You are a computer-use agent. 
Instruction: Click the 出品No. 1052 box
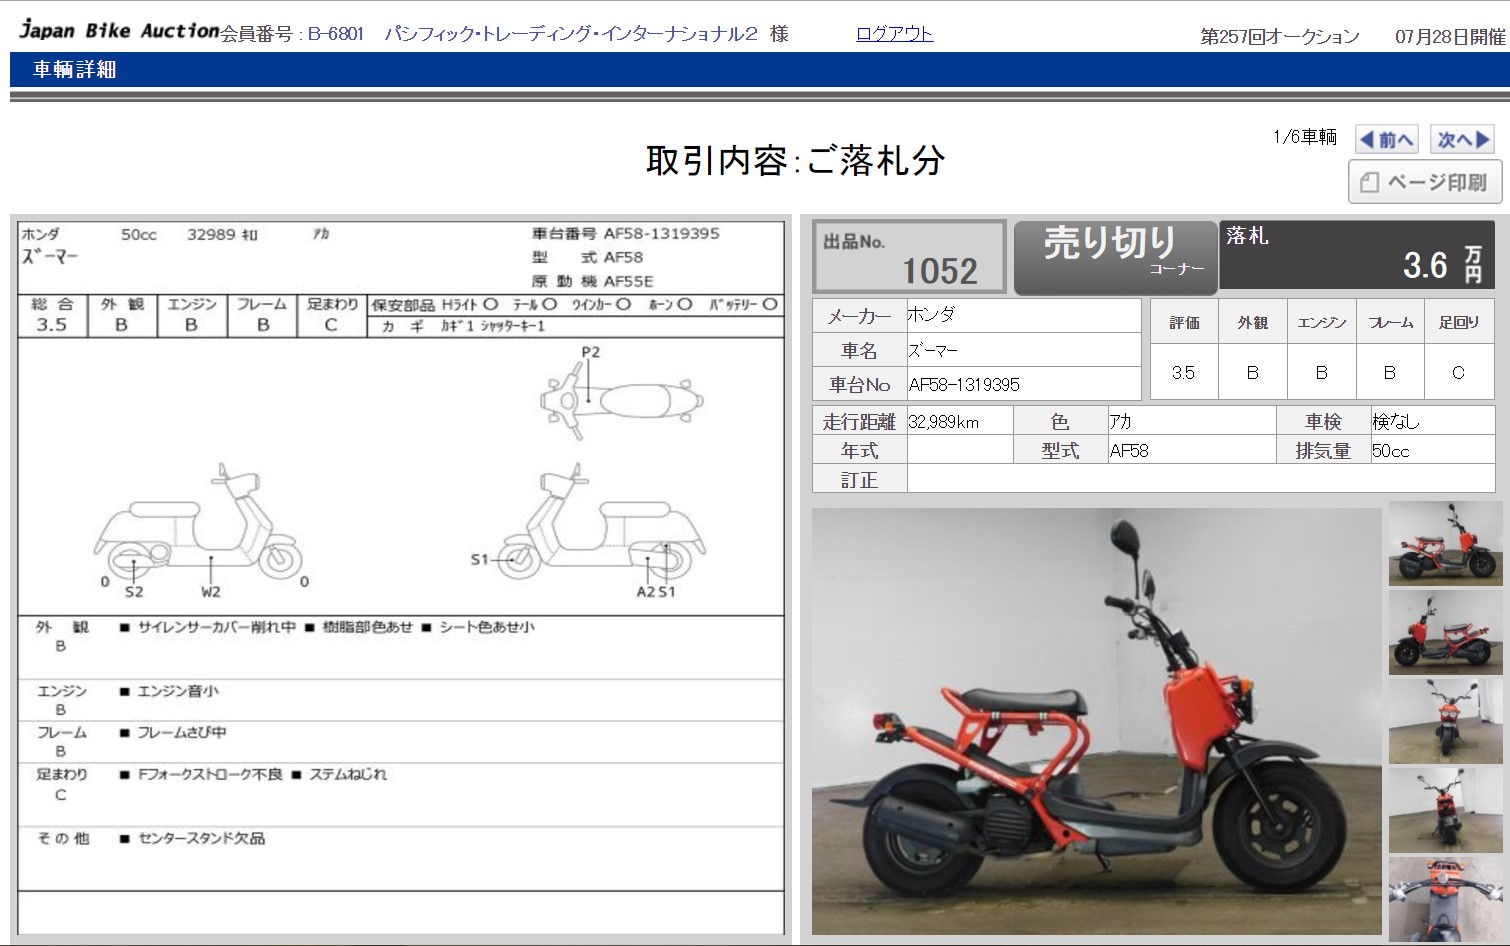click(x=908, y=257)
